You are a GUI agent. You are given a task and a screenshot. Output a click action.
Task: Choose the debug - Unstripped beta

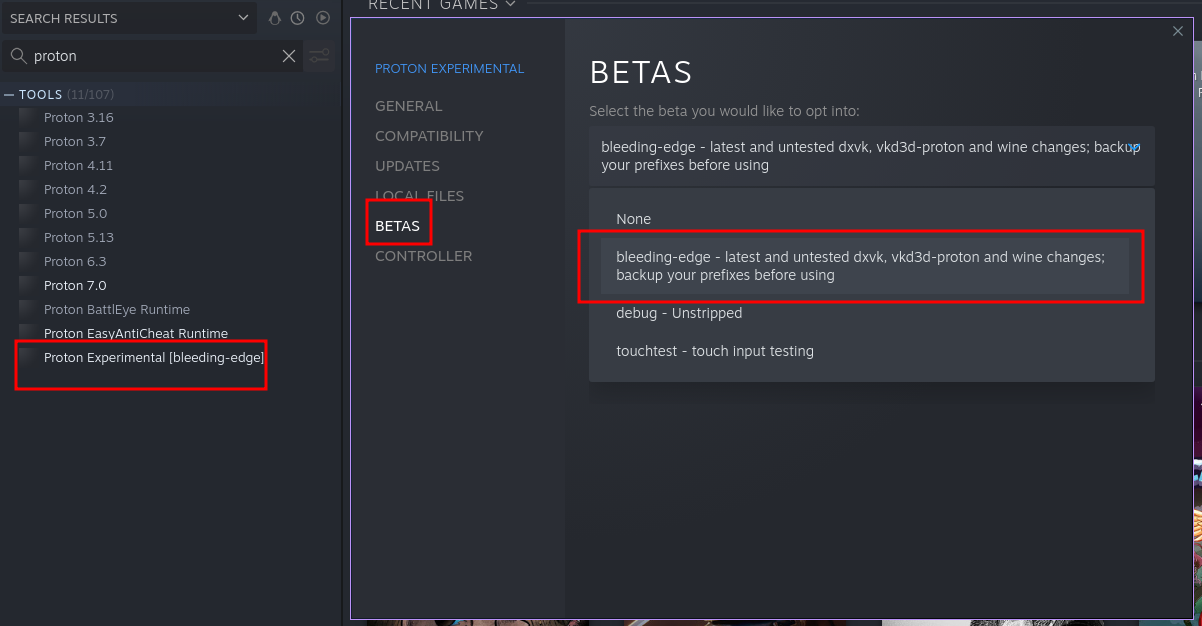point(679,313)
